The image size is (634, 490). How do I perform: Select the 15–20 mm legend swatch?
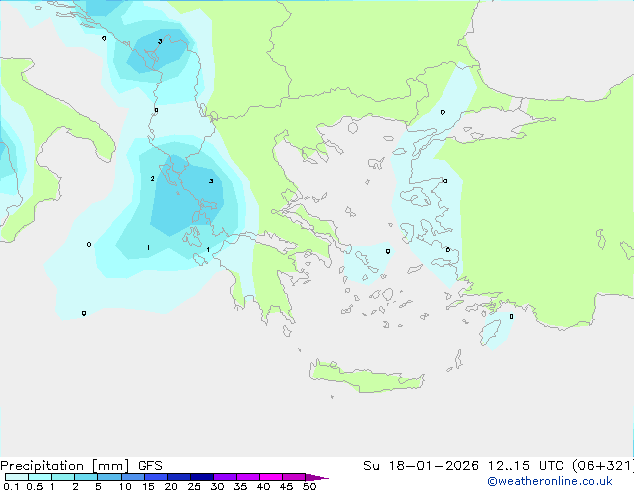point(155,477)
